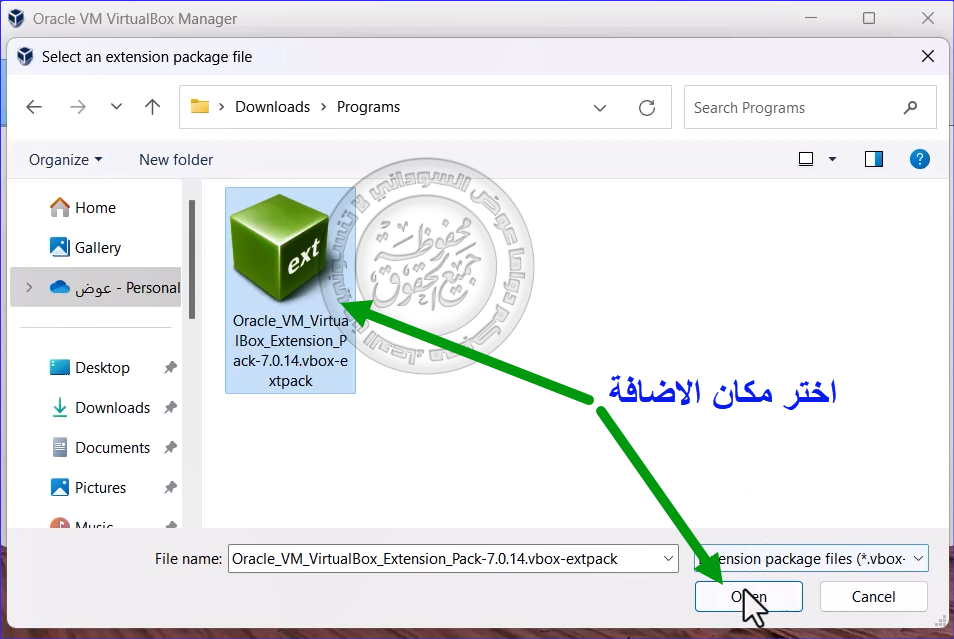Open Desktop folder in sidebar
This screenshot has width=954, height=639.
tap(102, 368)
